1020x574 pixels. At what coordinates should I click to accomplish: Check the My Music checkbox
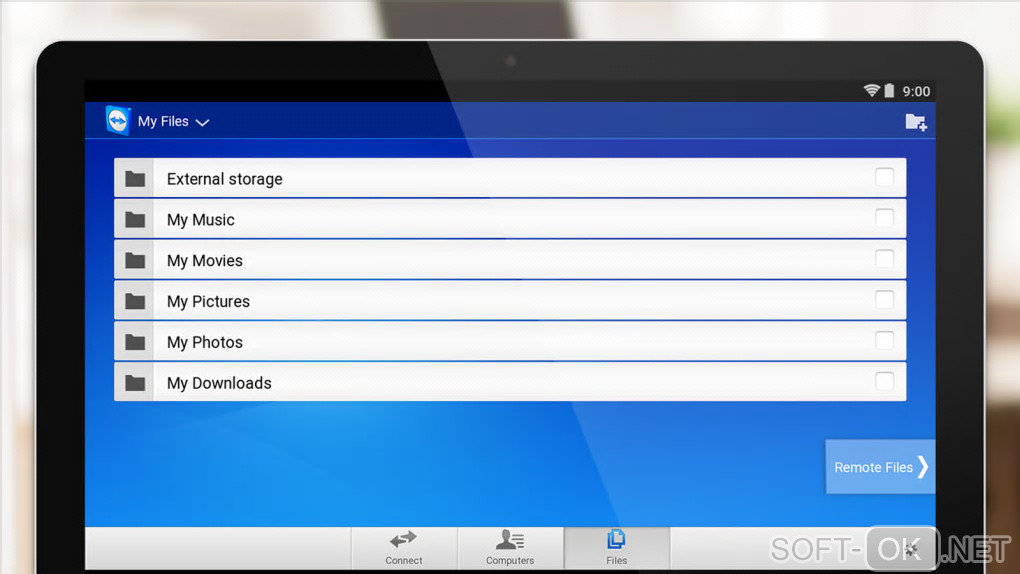coord(884,218)
